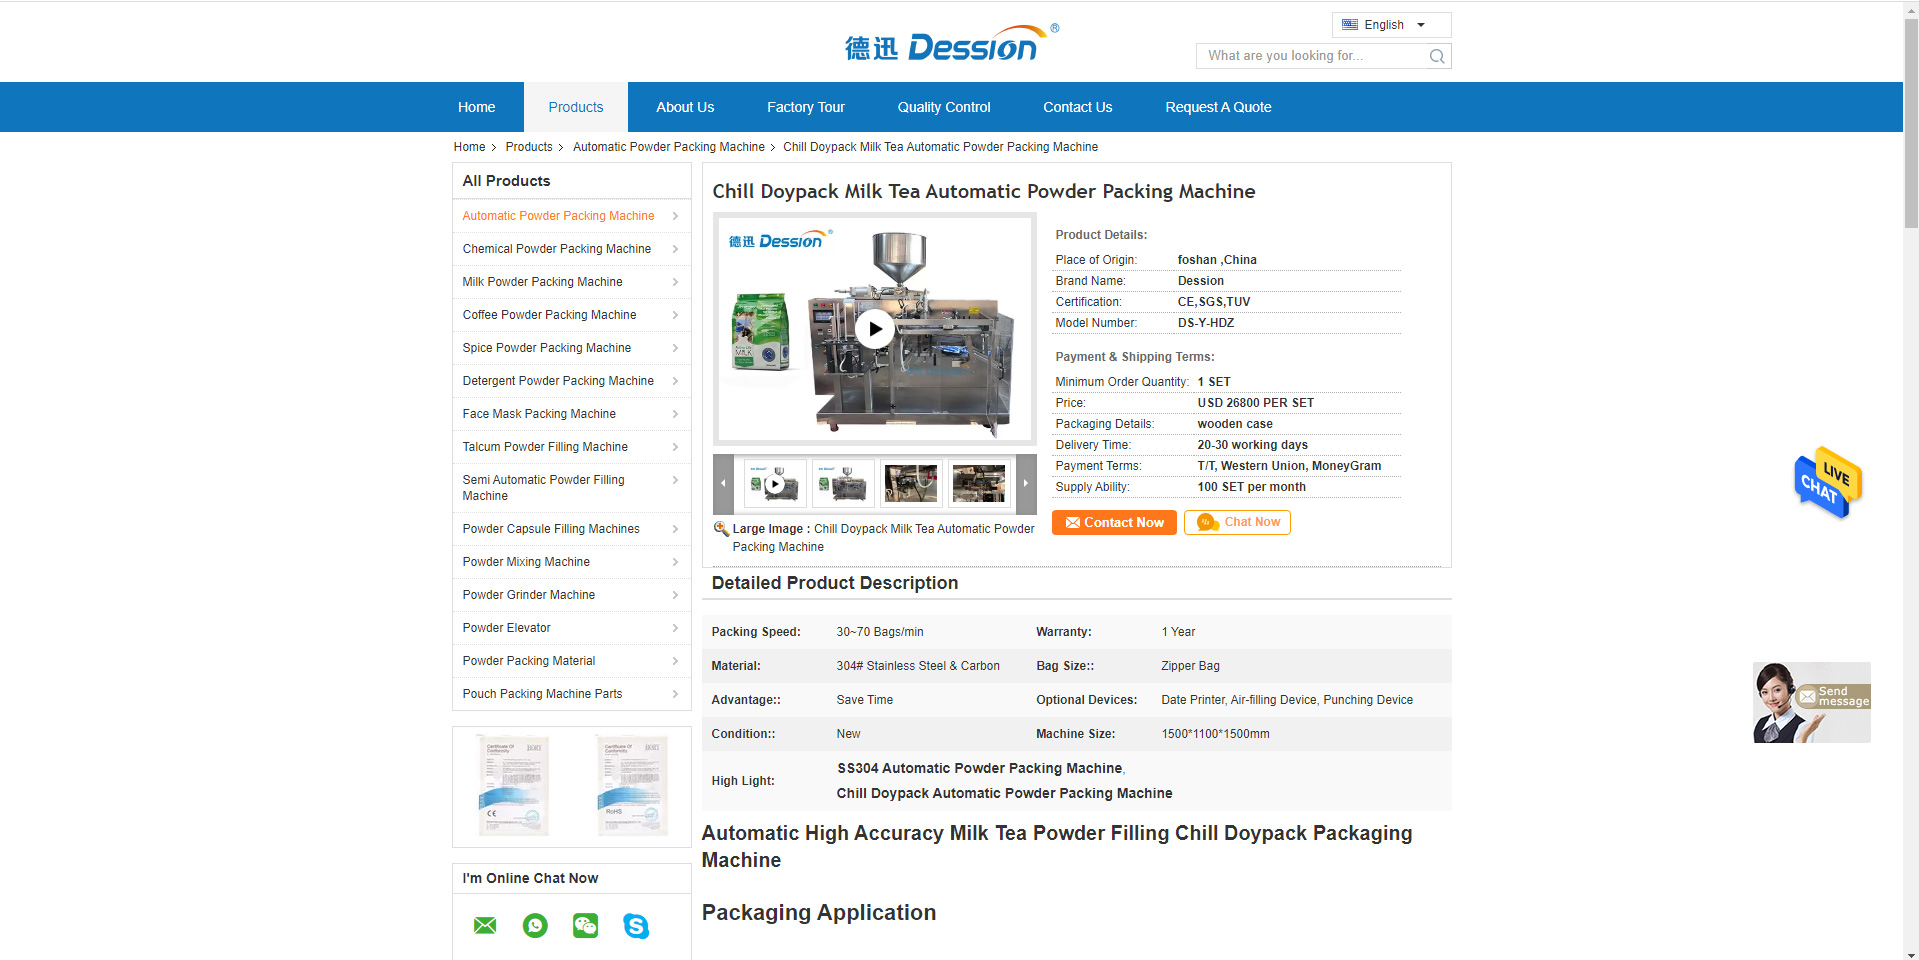
Task: Open the Contact Us menu
Action: (1078, 107)
